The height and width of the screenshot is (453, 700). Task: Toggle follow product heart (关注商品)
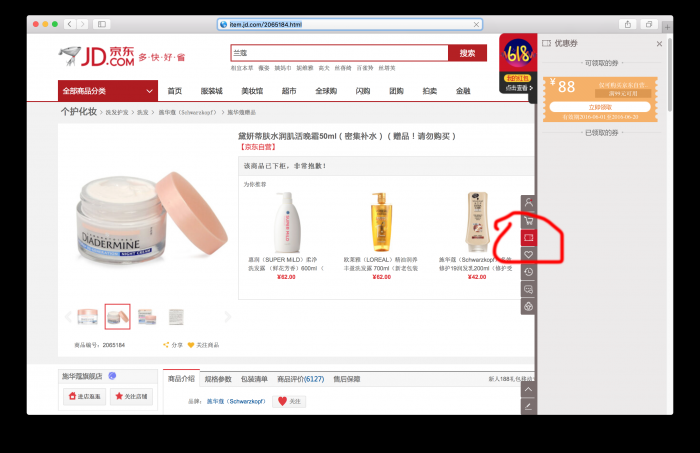[203, 345]
